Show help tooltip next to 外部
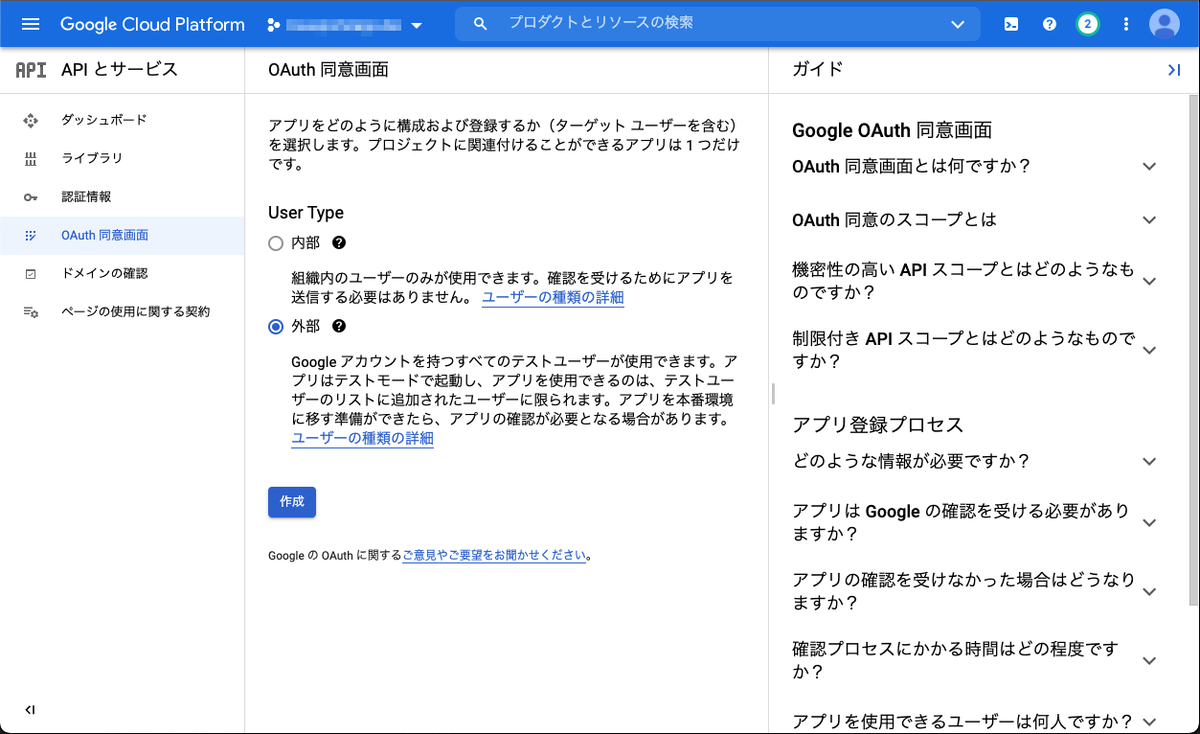 (x=339, y=326)
